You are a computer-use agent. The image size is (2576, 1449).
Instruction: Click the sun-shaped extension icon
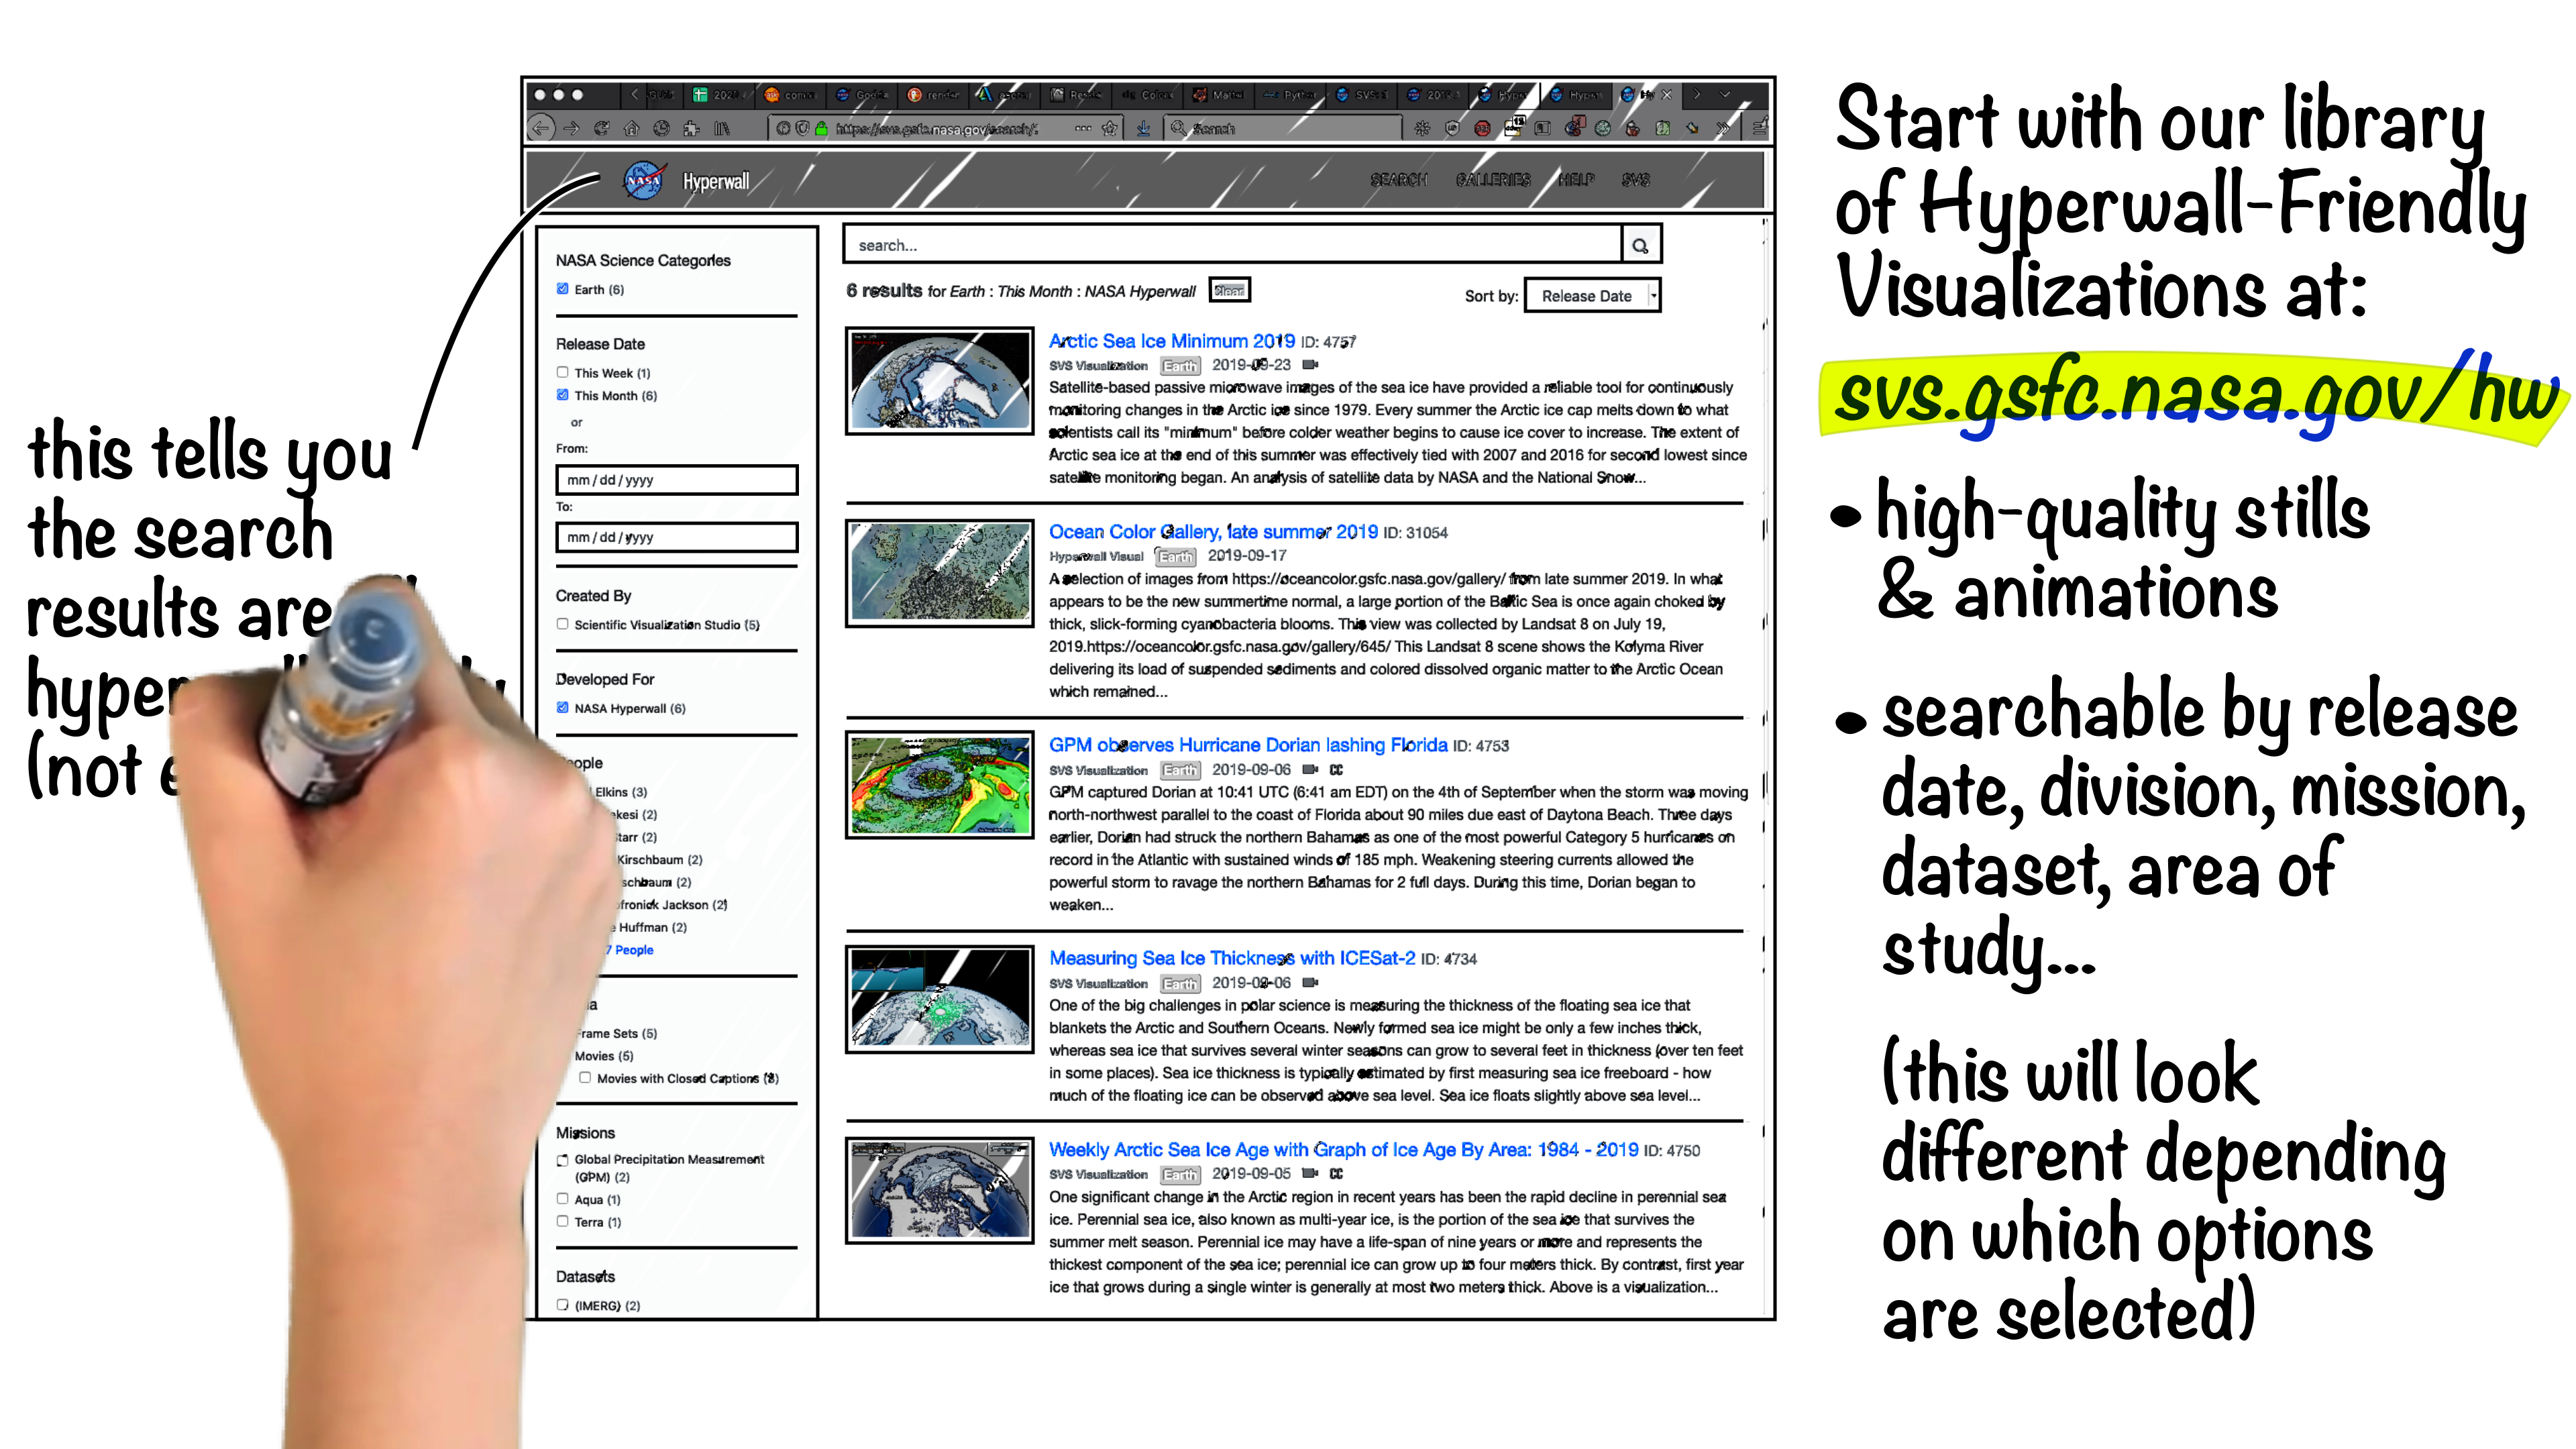click(1422, 128)
